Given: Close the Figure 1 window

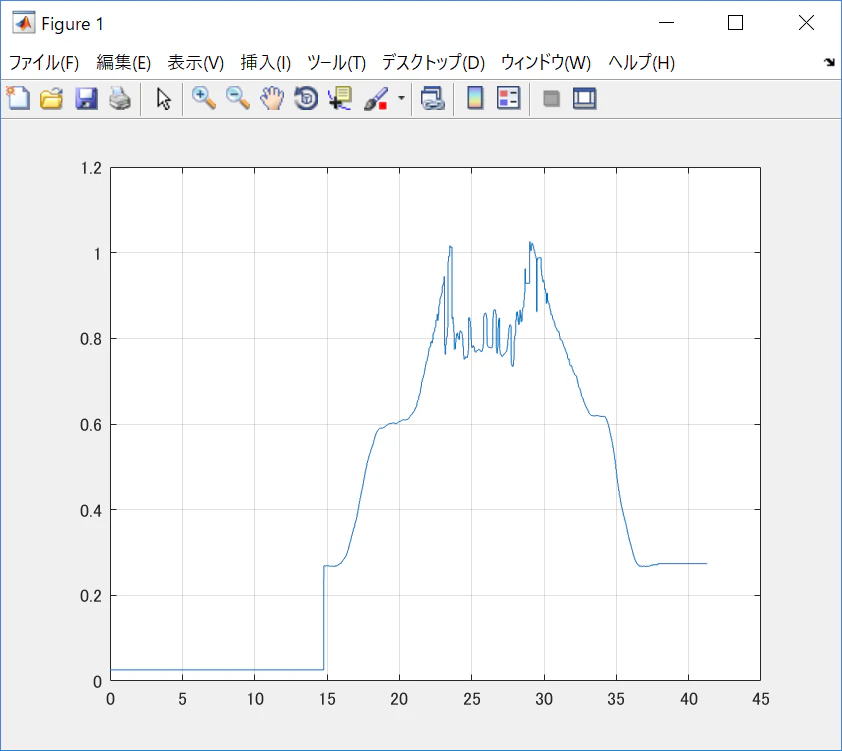Looking at the screenshot, I should click(806, 23).
